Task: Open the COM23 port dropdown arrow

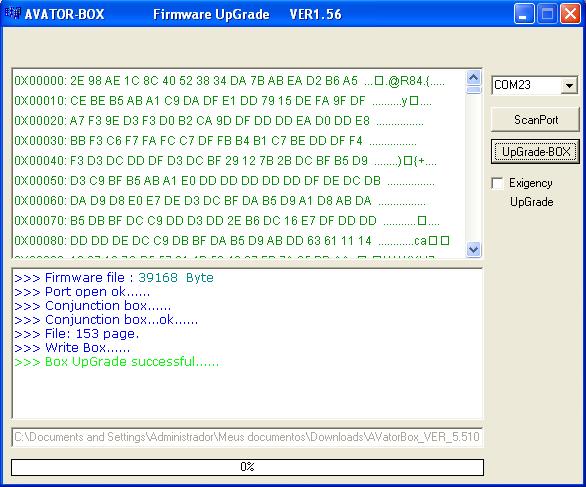Action: tap(569, 86)
